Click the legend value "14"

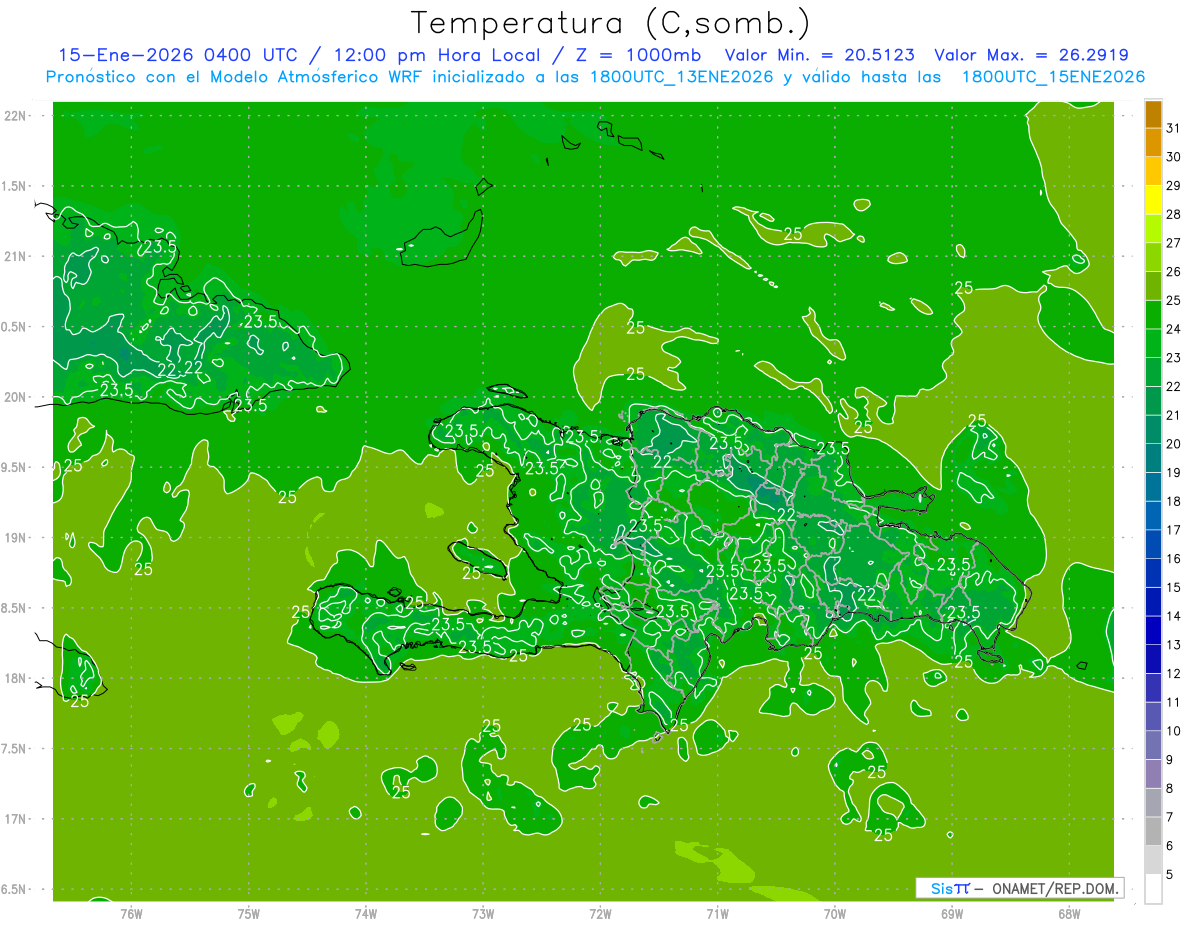point(1173,616)
